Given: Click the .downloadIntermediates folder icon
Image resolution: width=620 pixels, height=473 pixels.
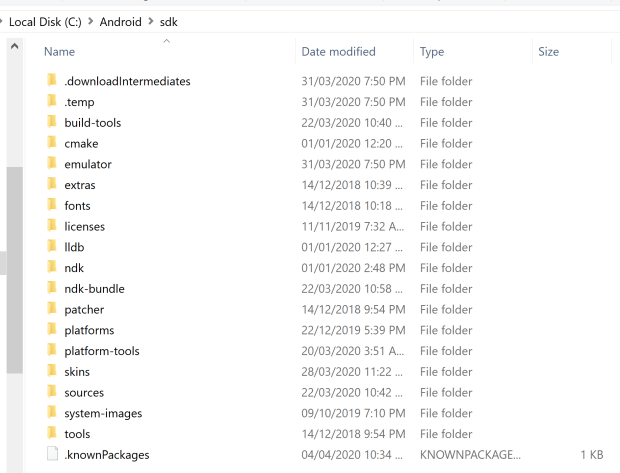Looking at the screenshot, I should [x=52, y=80].
